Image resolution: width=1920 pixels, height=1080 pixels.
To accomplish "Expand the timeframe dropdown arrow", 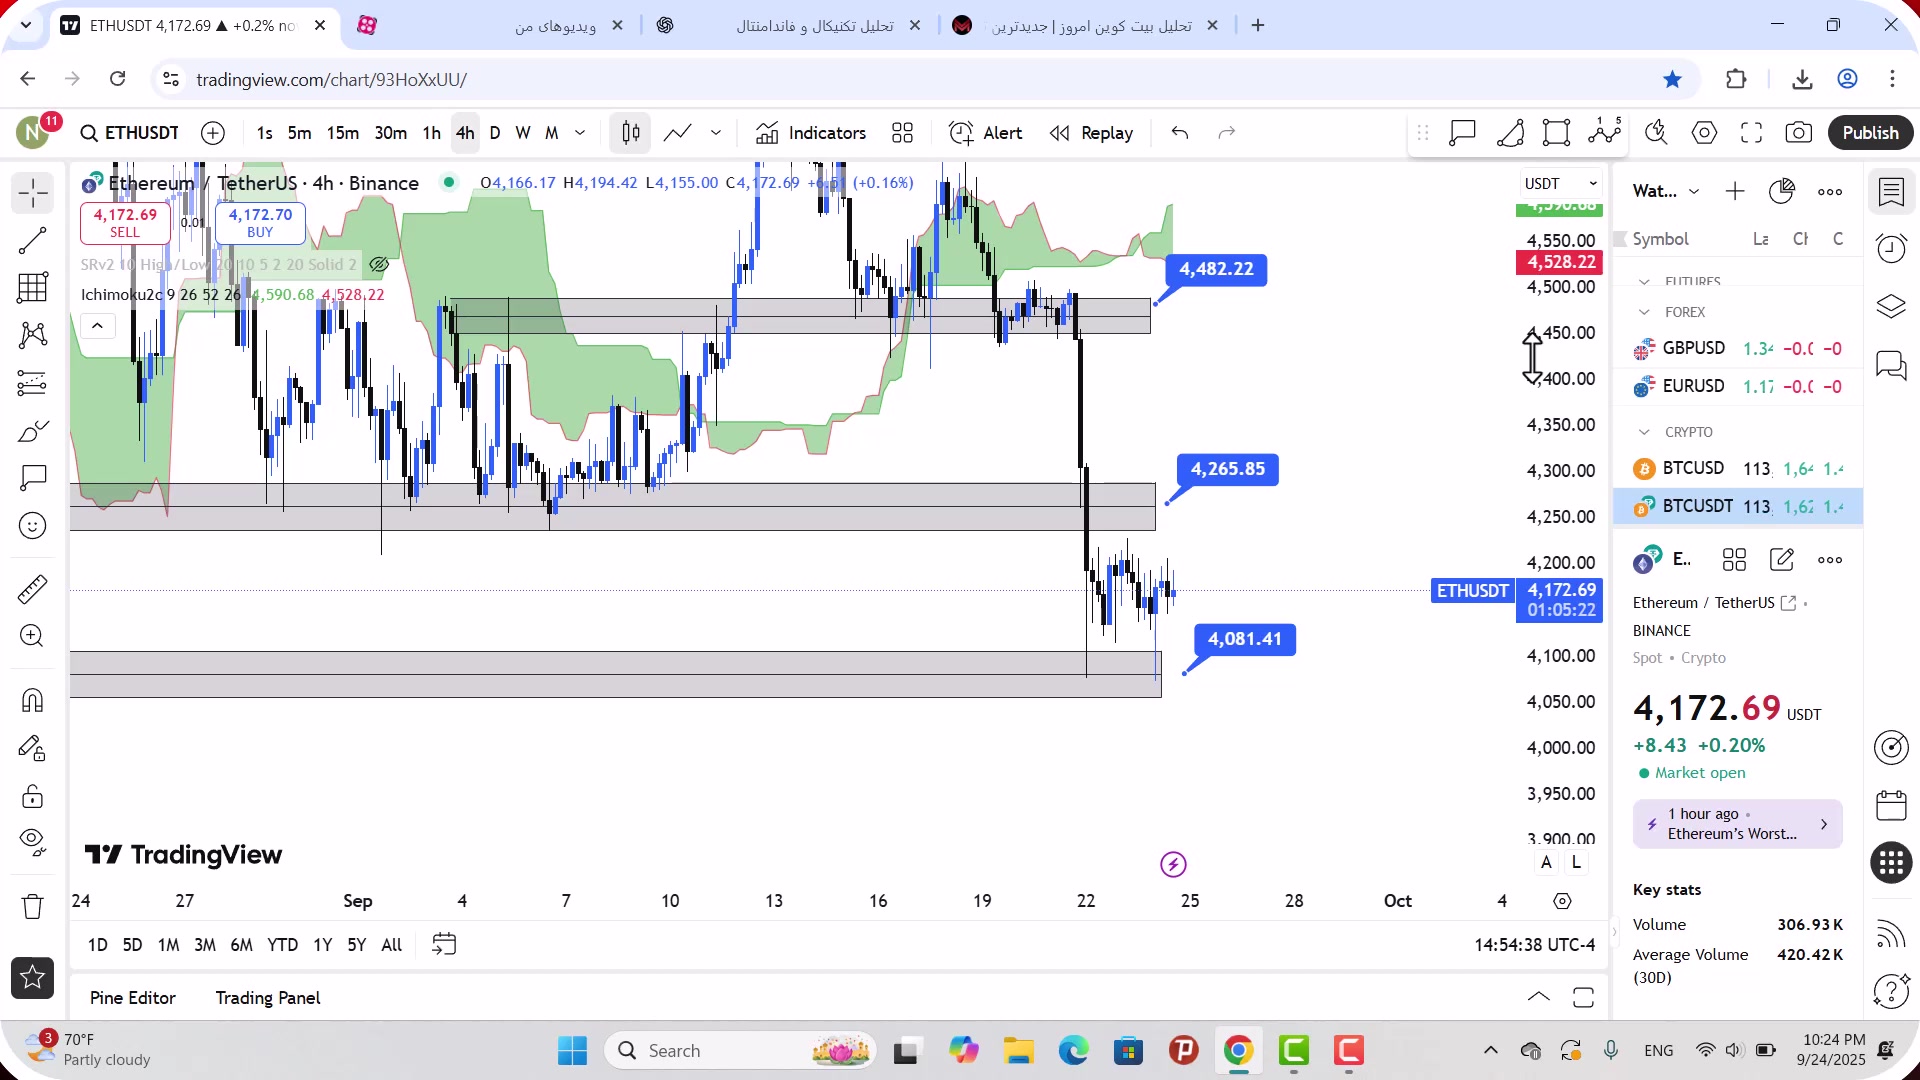I will point(580,133).
